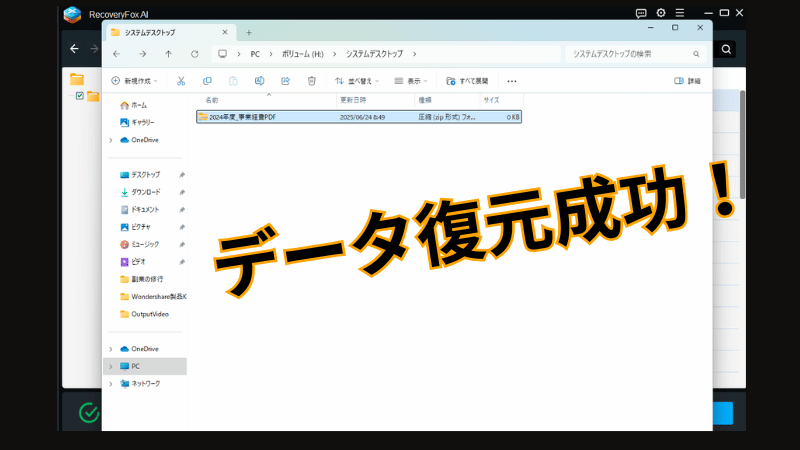Open a new Explorer tab with plus
This screenshot has width=800, height=450.
click(x=249, y=32)
